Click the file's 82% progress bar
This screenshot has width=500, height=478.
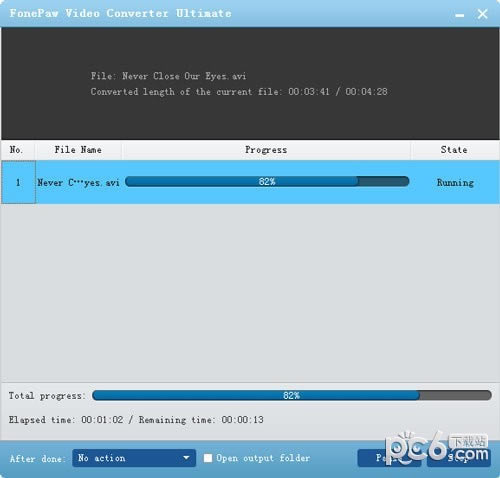click(267, 182)
